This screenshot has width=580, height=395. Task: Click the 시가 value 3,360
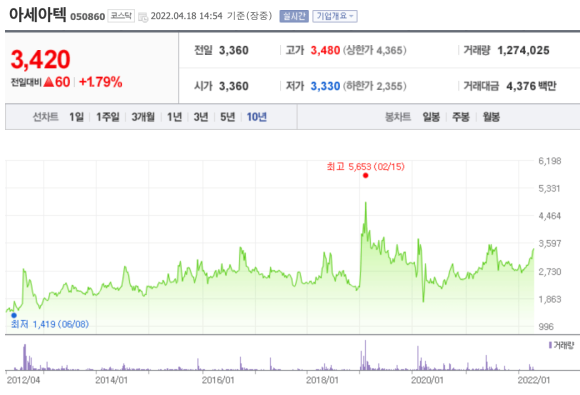pos(234,86)
